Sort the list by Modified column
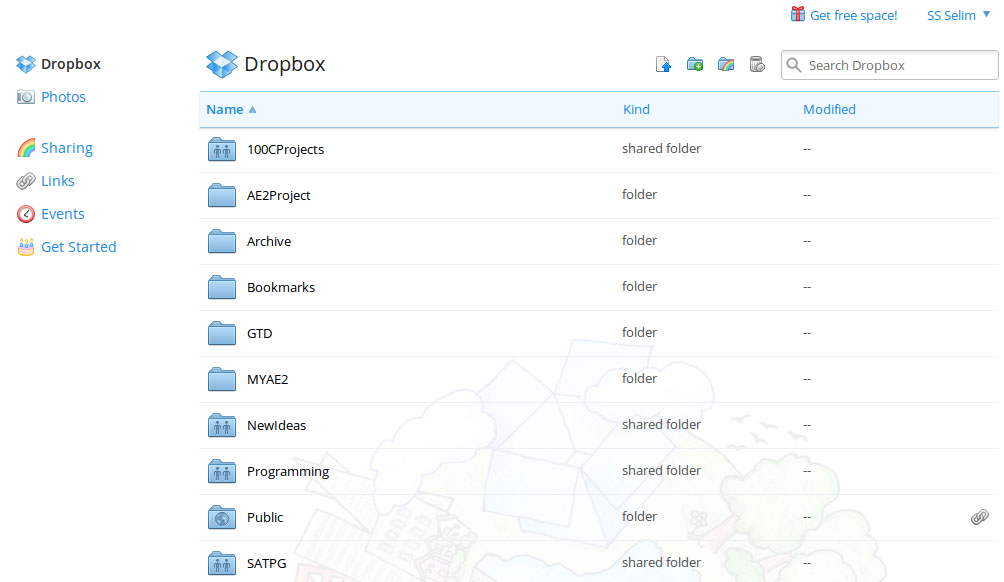Viewport: 1004px width, 582px height. pos(829,109)
